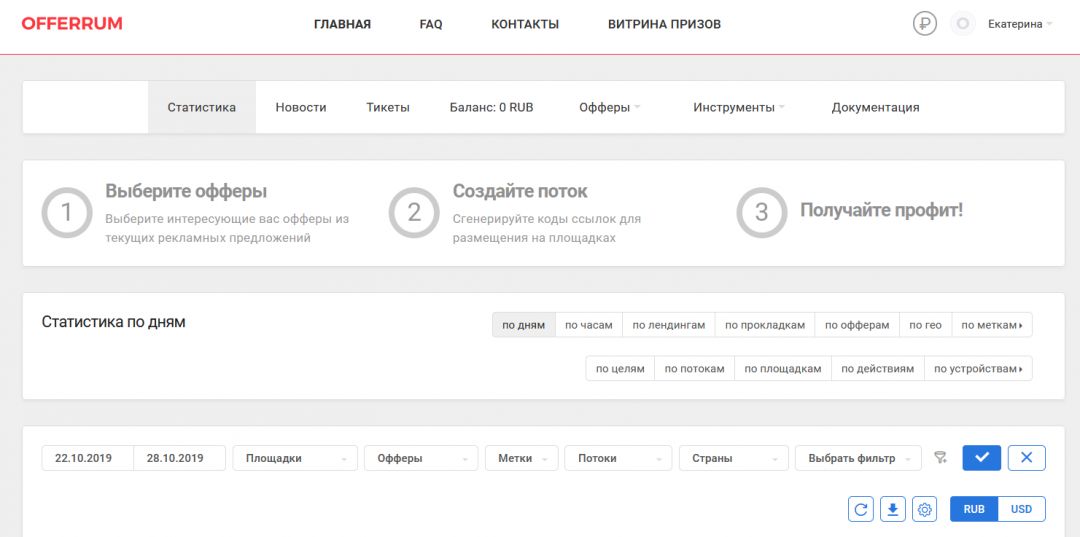This screenshot has width=1080, height=537.
Task: Expand the по устройствам statistics option
Action: [978, 368]
